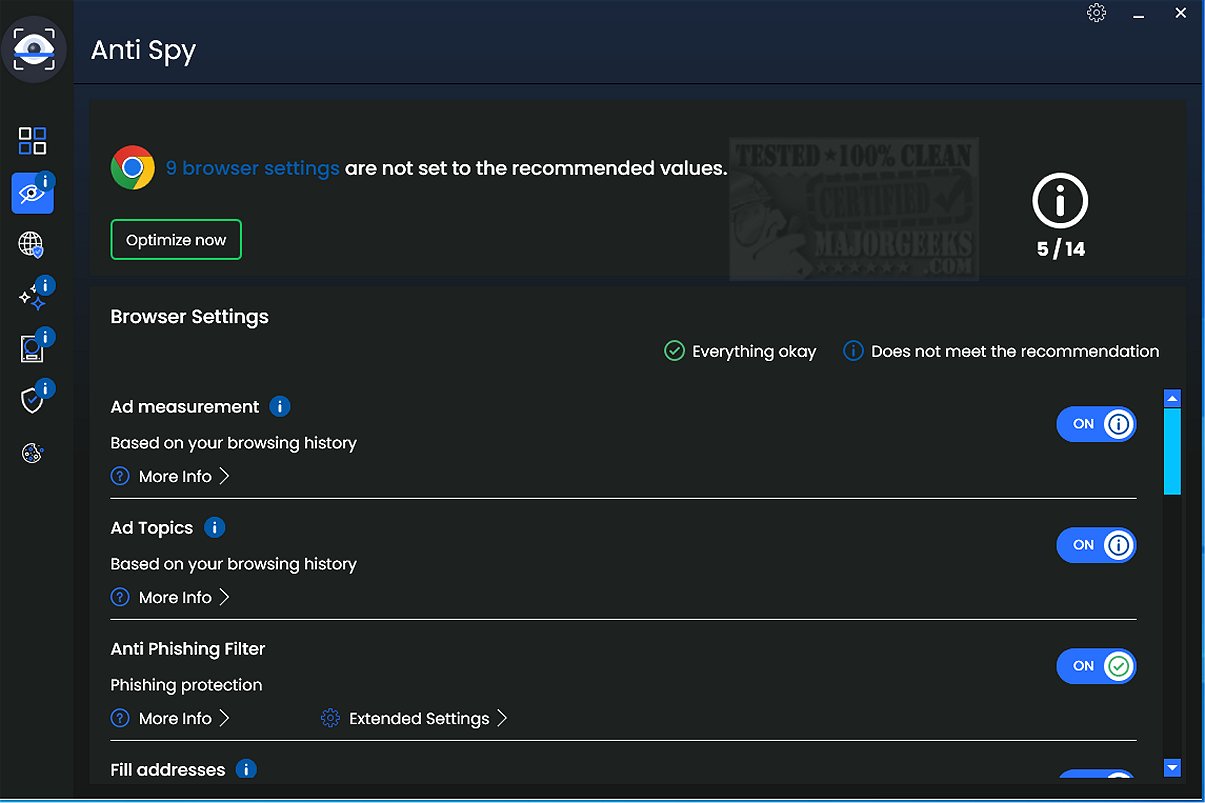Click the app eye logo
The image size is (1205, 803).
pyautogui.click(x=35, y=49)
